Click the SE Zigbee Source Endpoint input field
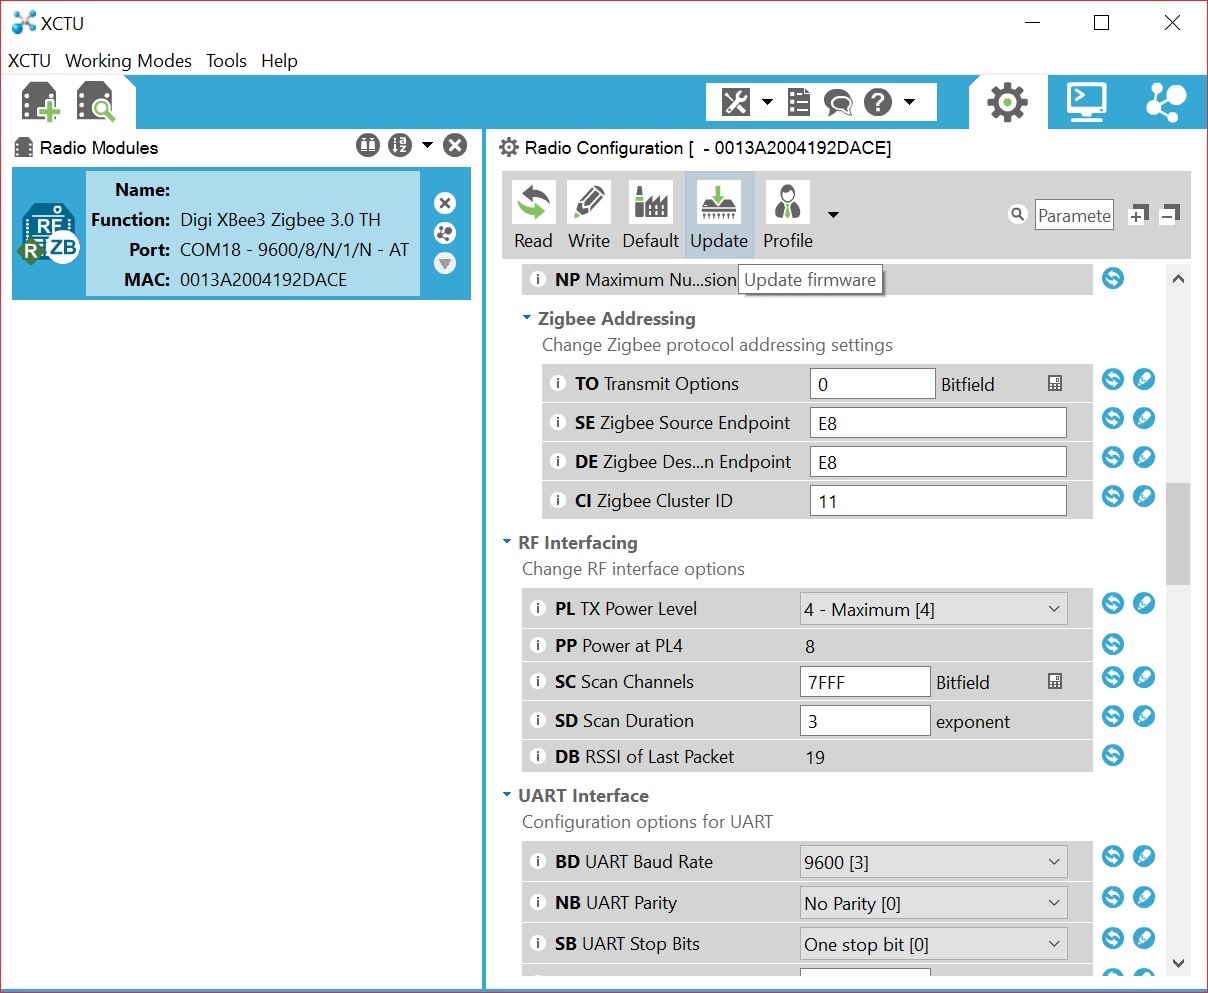This screenshot has height=993, width=1208. click(938, 423)
